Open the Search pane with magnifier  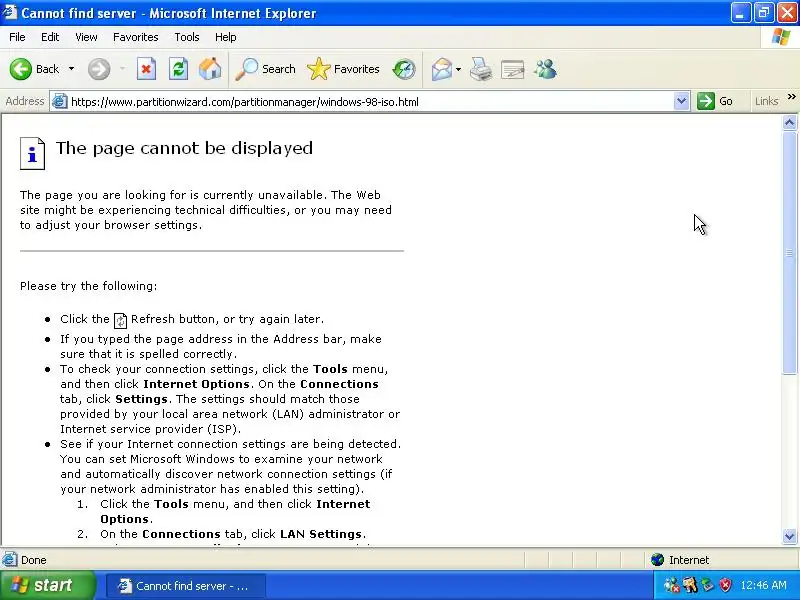[265, 69]
